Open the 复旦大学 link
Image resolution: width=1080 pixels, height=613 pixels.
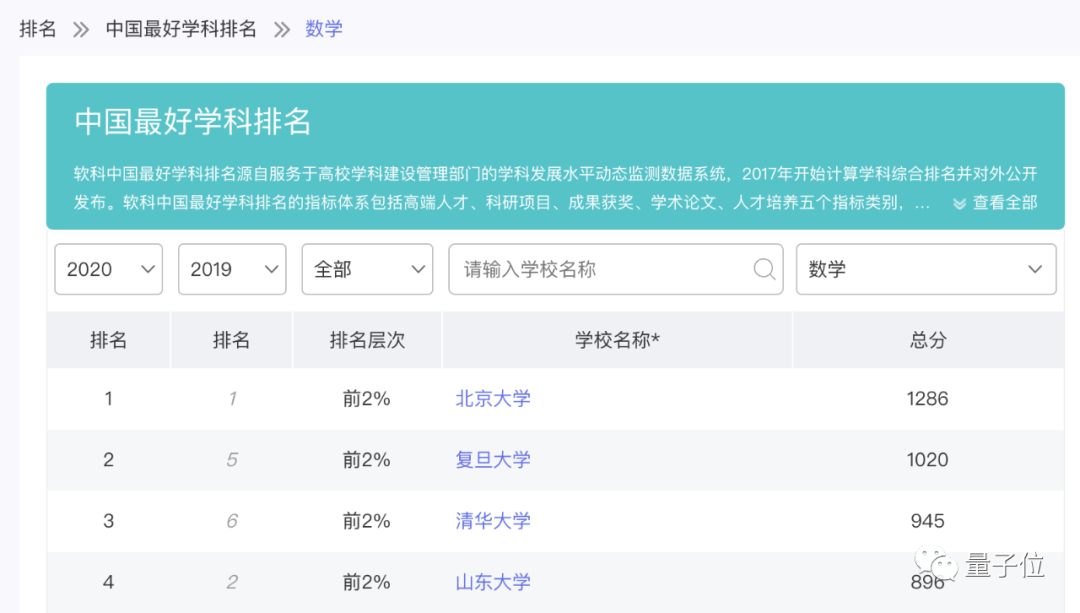pyautogui.click(x=493, y=460)
